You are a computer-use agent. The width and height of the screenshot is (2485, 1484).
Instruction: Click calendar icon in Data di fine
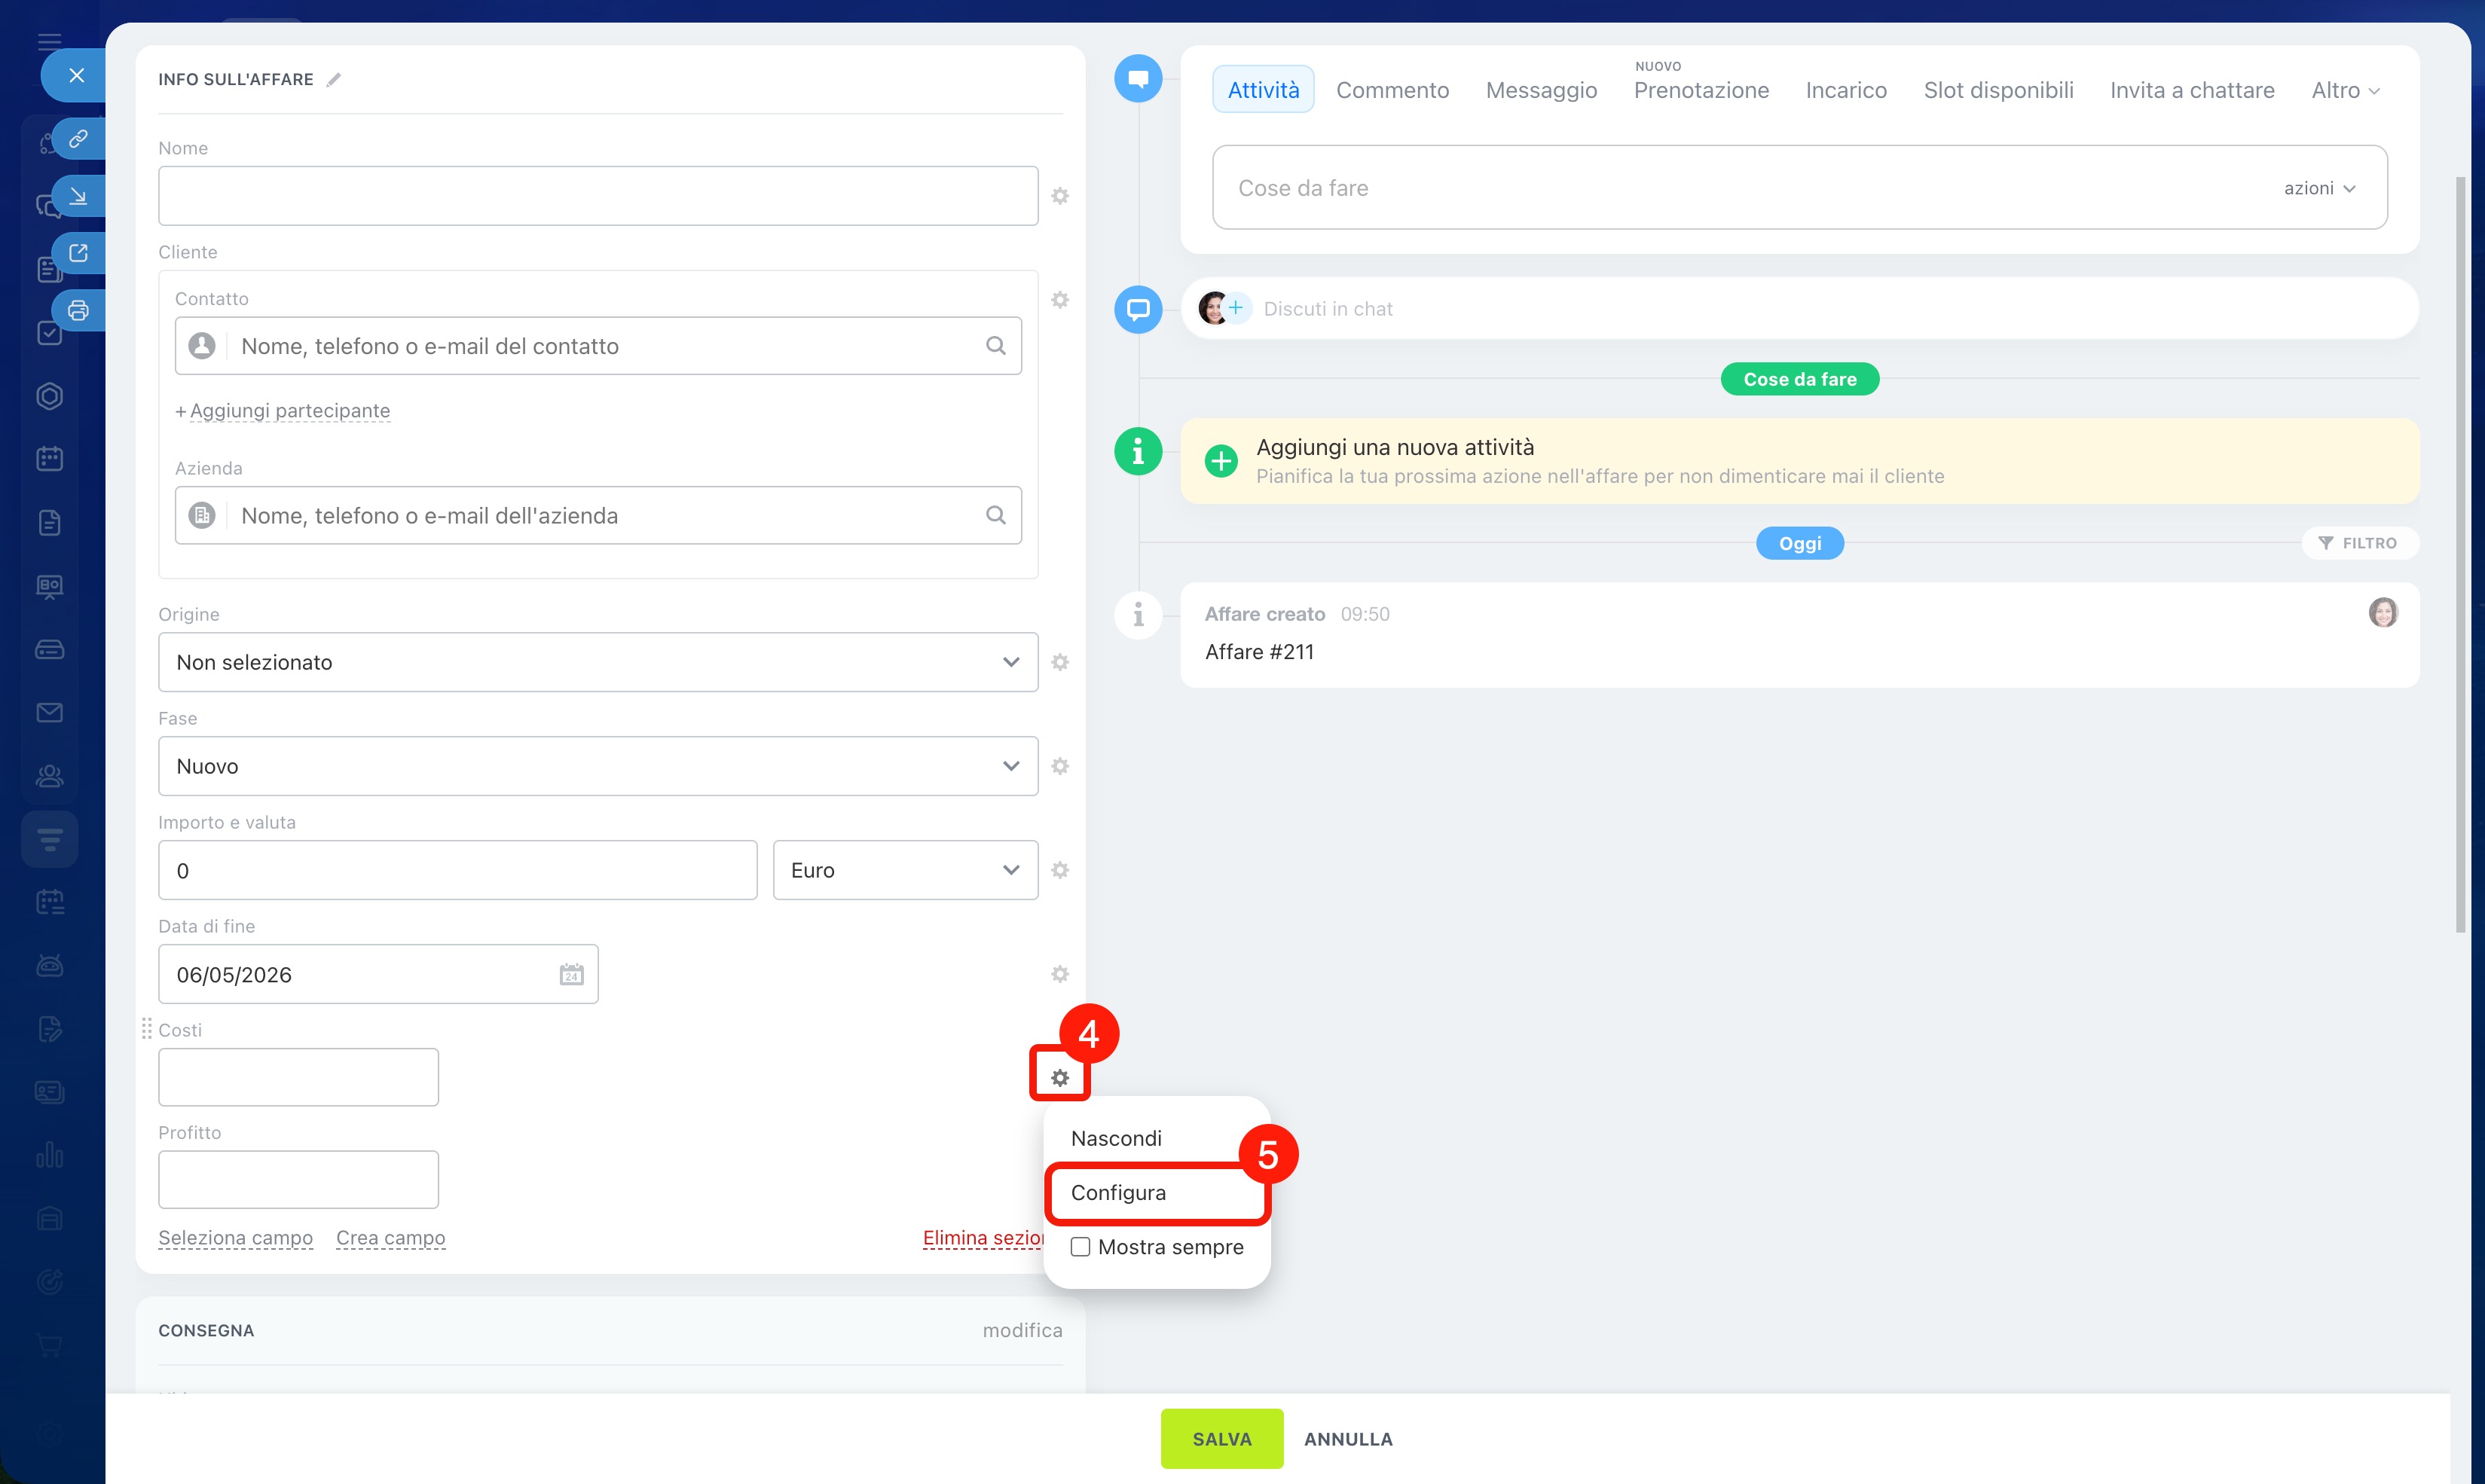pos(571,974)
